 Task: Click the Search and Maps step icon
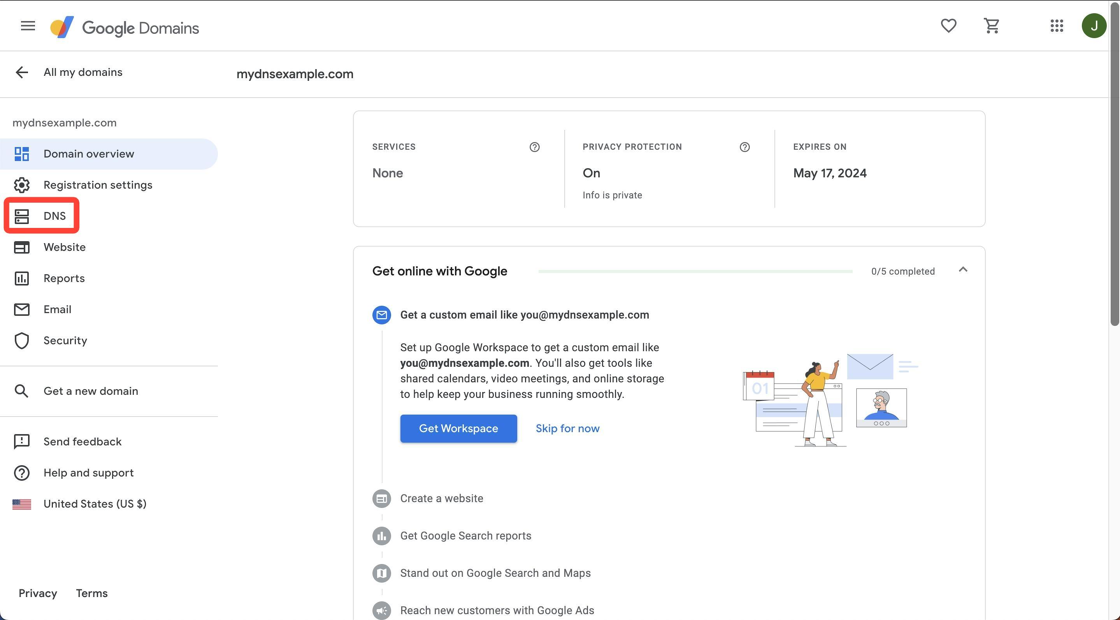pyautogui.click(x=381, y=573)
